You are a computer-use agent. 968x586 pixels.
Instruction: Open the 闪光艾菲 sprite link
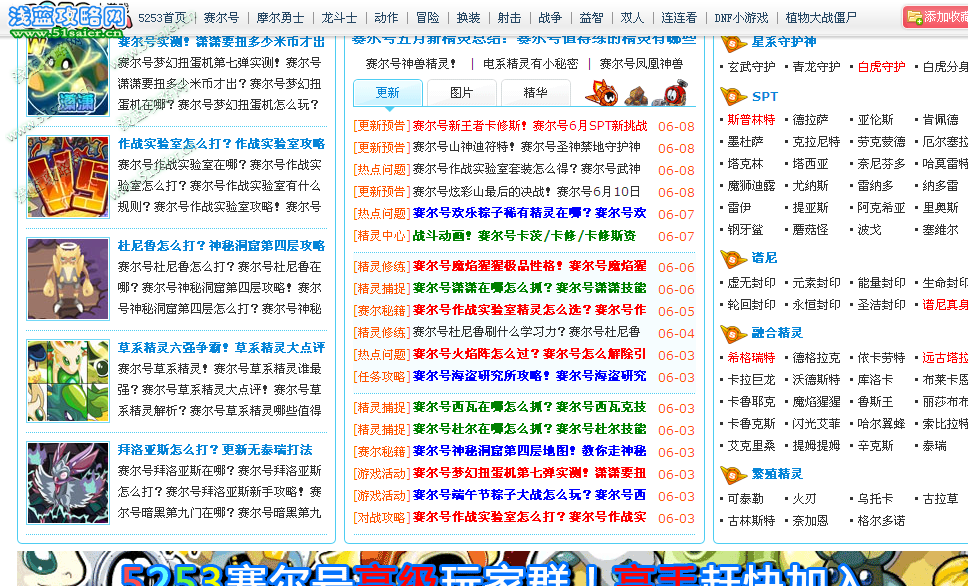pyautogui.click(x=816, y=424)
